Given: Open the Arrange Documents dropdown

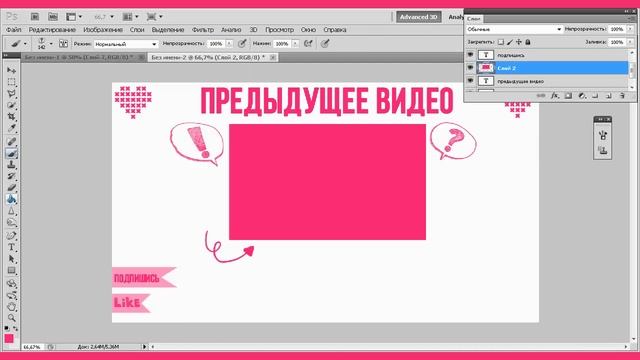Looking at the screenshot, I should click(x=131, y=17).
